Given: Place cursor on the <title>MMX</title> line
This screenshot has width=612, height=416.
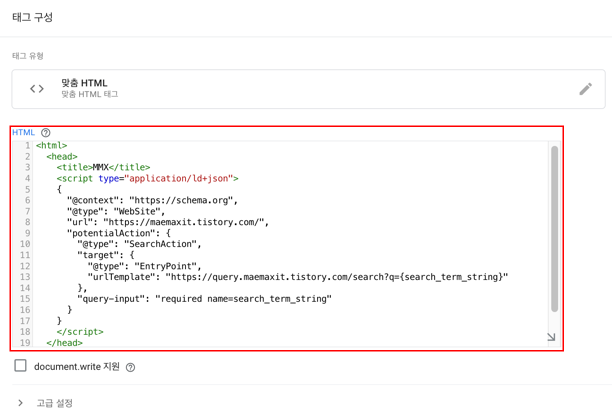Looking at the screenshot, I should (103, 167).
